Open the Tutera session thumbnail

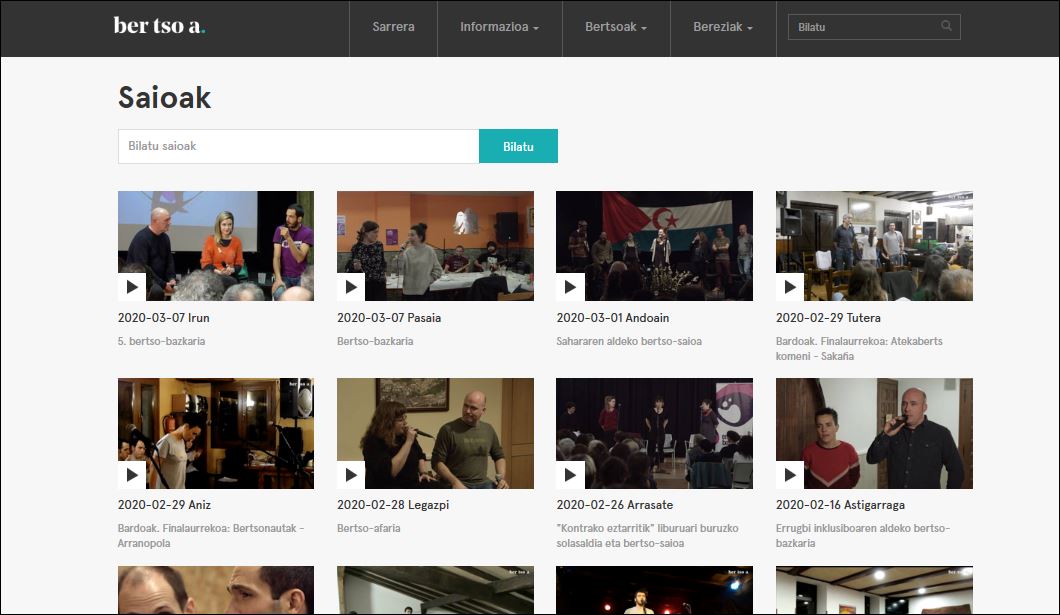click(x=874, y=246)
